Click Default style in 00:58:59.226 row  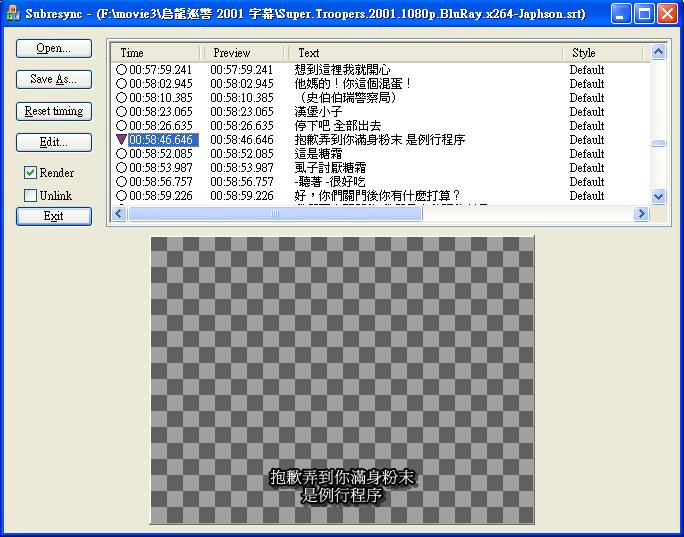pos(587,195)
